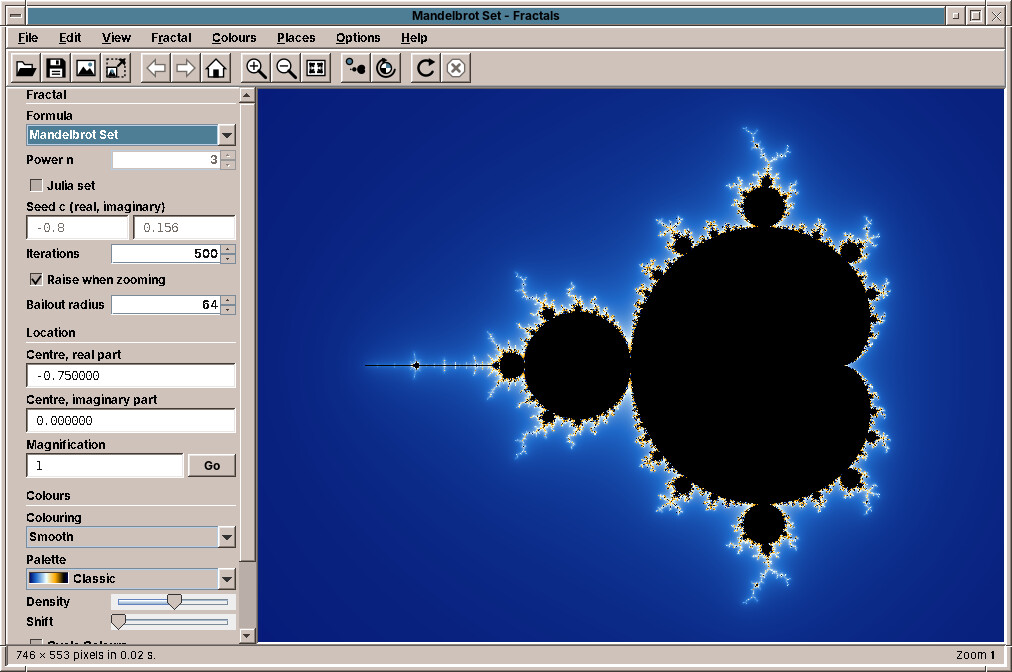Image resolution: width=1012 pixels, height=672 pixels.
Task: Click the Redraw circular arrow icon
Action: click(425, 68)
